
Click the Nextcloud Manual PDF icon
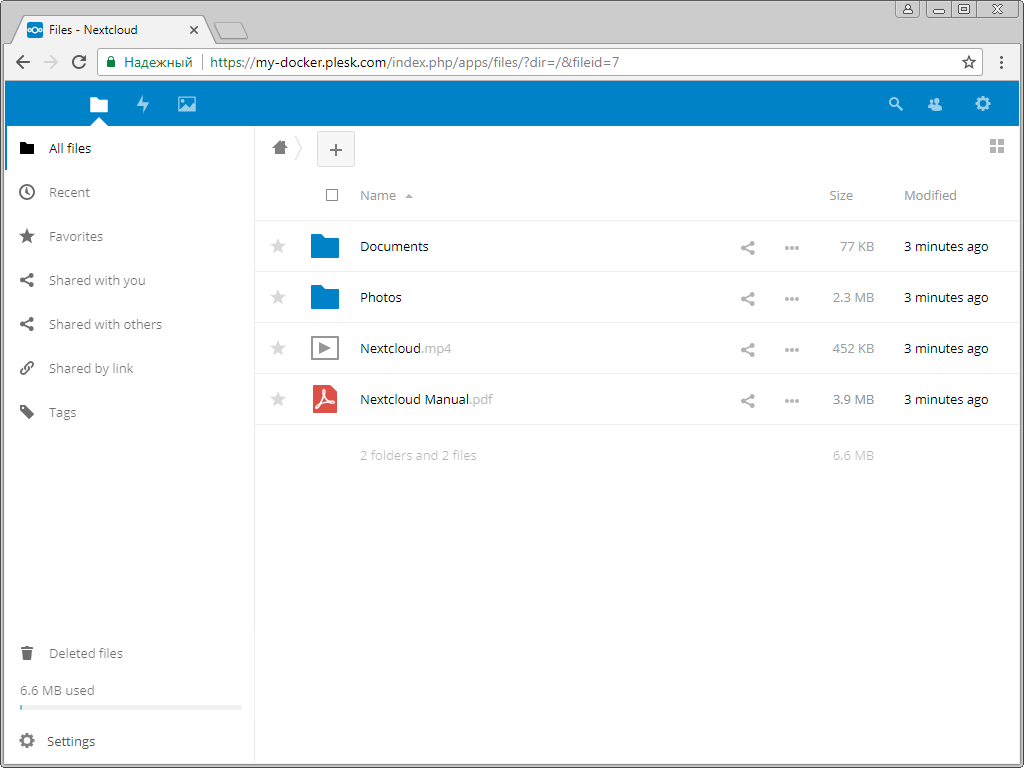coord(325,399)
